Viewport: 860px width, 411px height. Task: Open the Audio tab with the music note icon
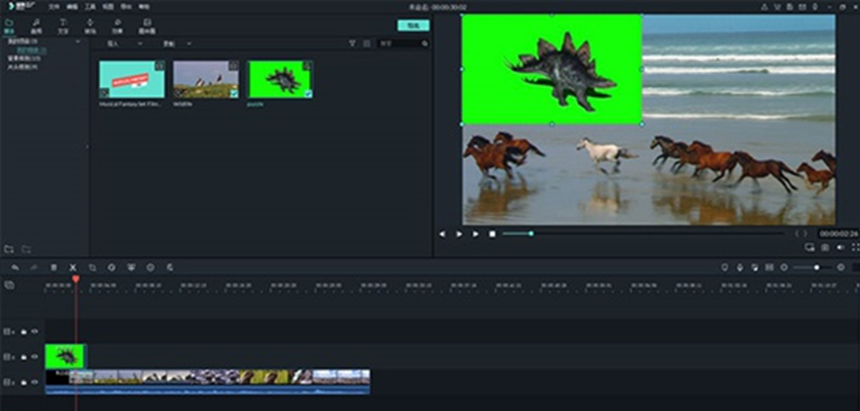pos(36,24)
